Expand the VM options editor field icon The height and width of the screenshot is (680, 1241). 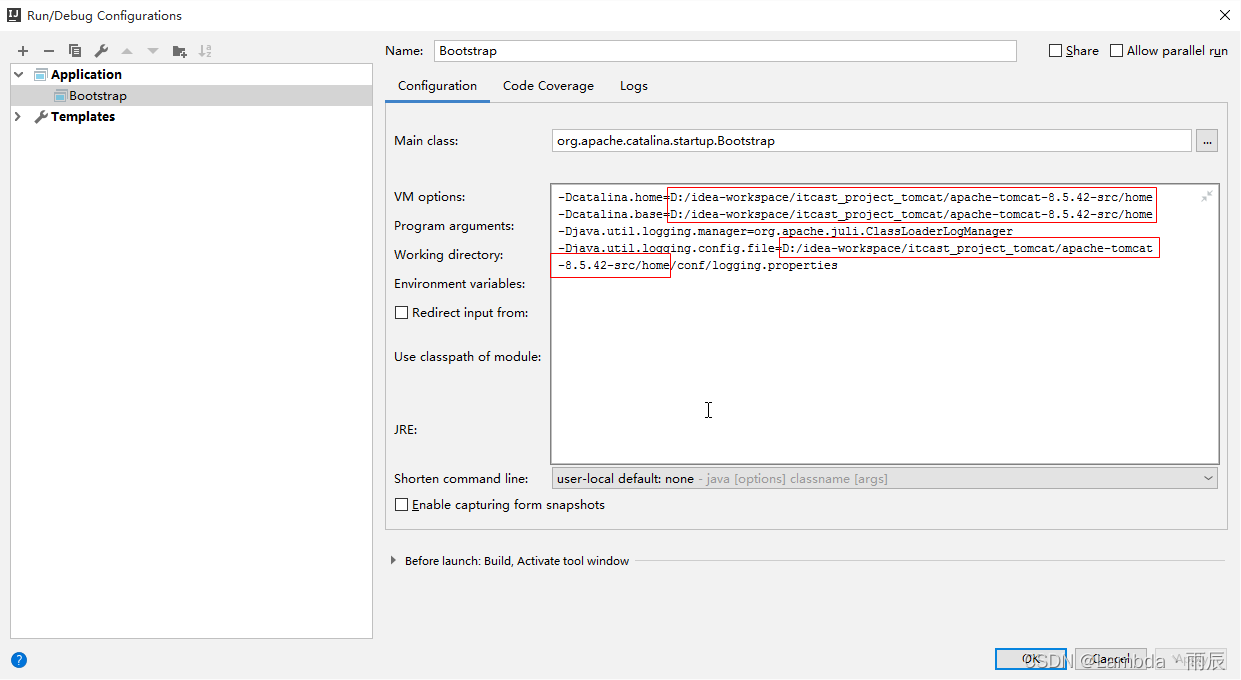coord(1207,196)
